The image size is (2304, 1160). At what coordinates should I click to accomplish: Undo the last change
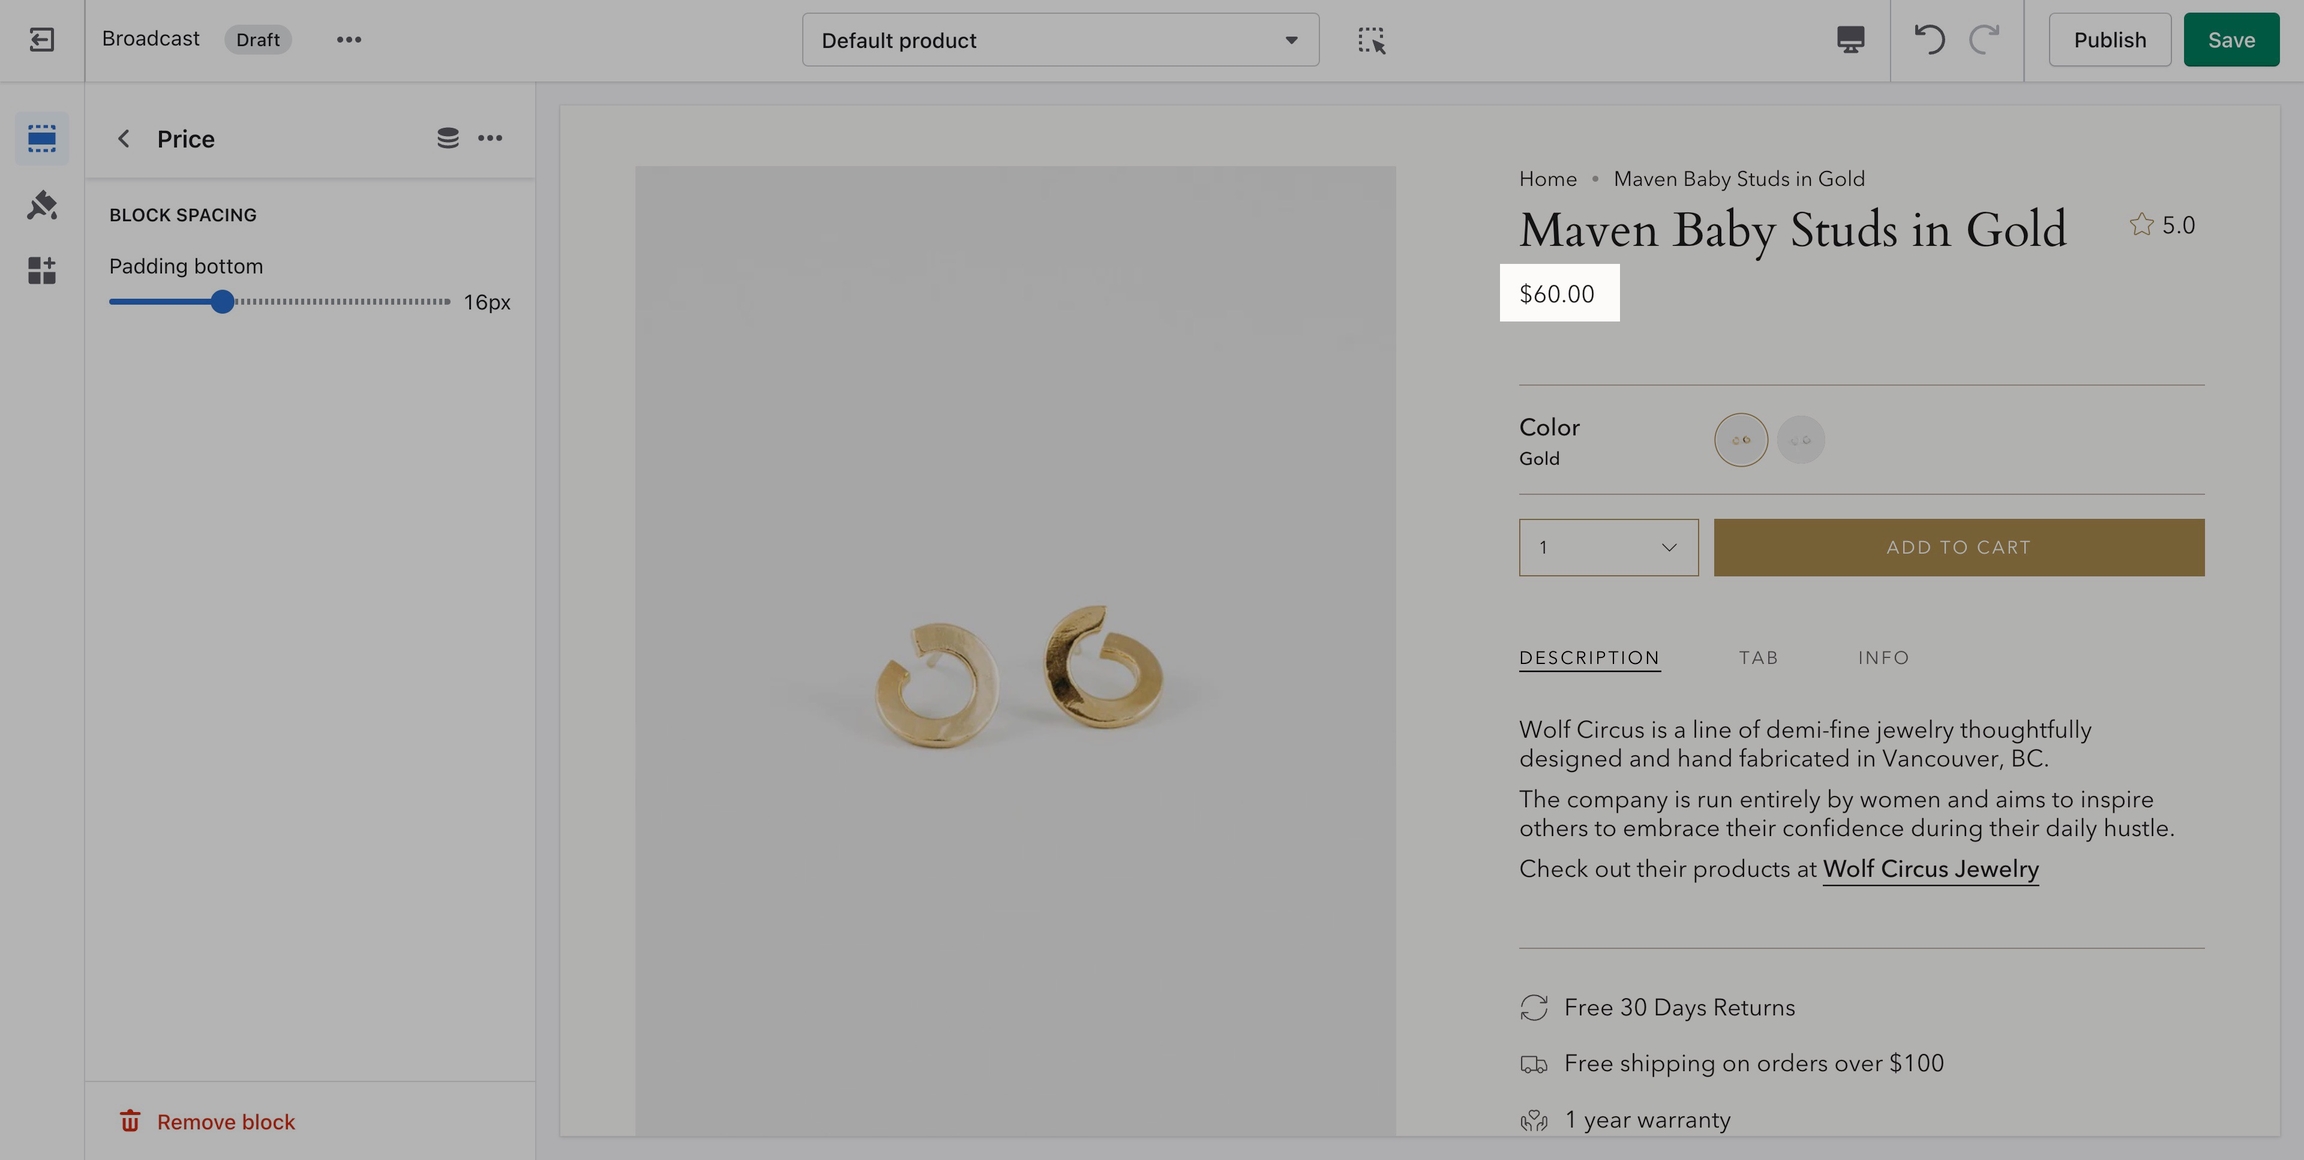[1929, 40]
